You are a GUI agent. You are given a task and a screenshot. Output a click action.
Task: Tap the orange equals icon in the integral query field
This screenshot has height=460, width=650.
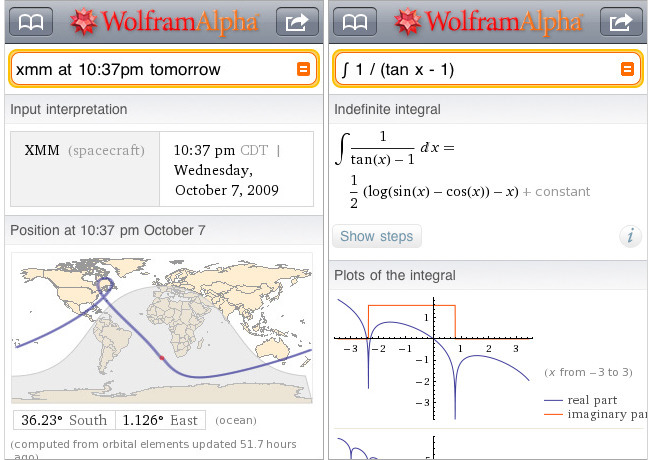(627, 69)
